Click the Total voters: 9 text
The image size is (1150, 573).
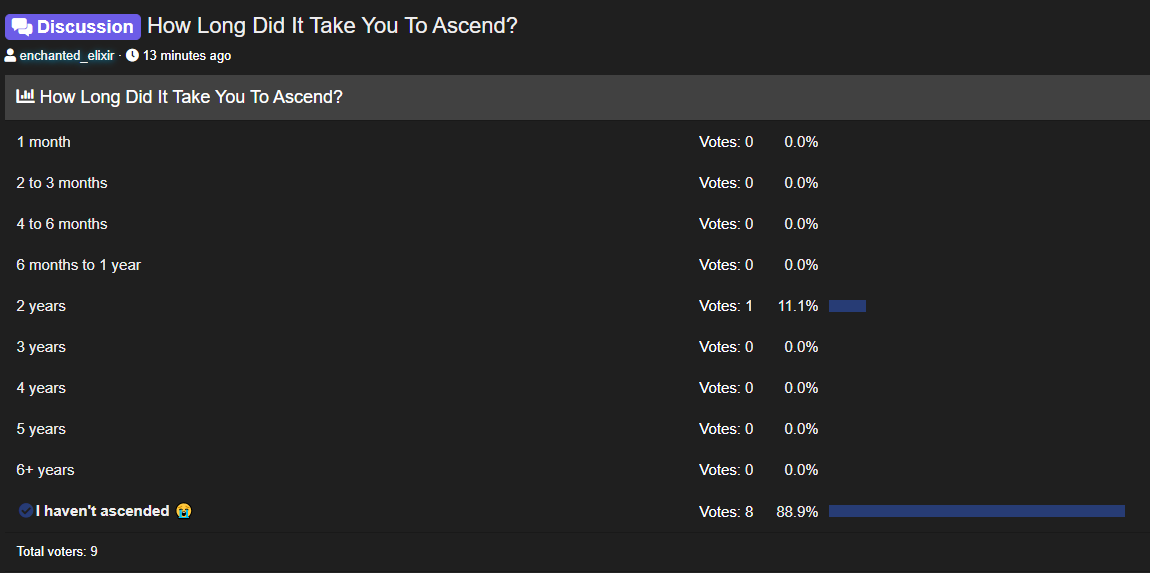(x=57, y=551)
